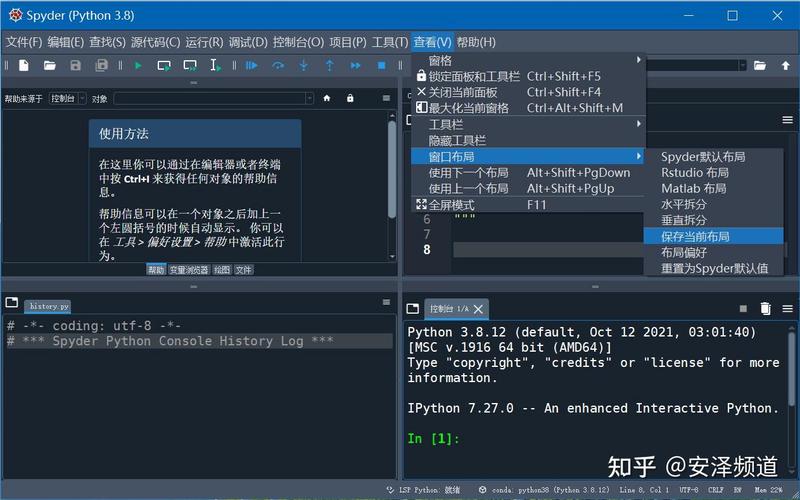This screenshot has width=800, height=500.
Task: Close the 控制台 1/A console tab
Action: click(x=478, y=309)
